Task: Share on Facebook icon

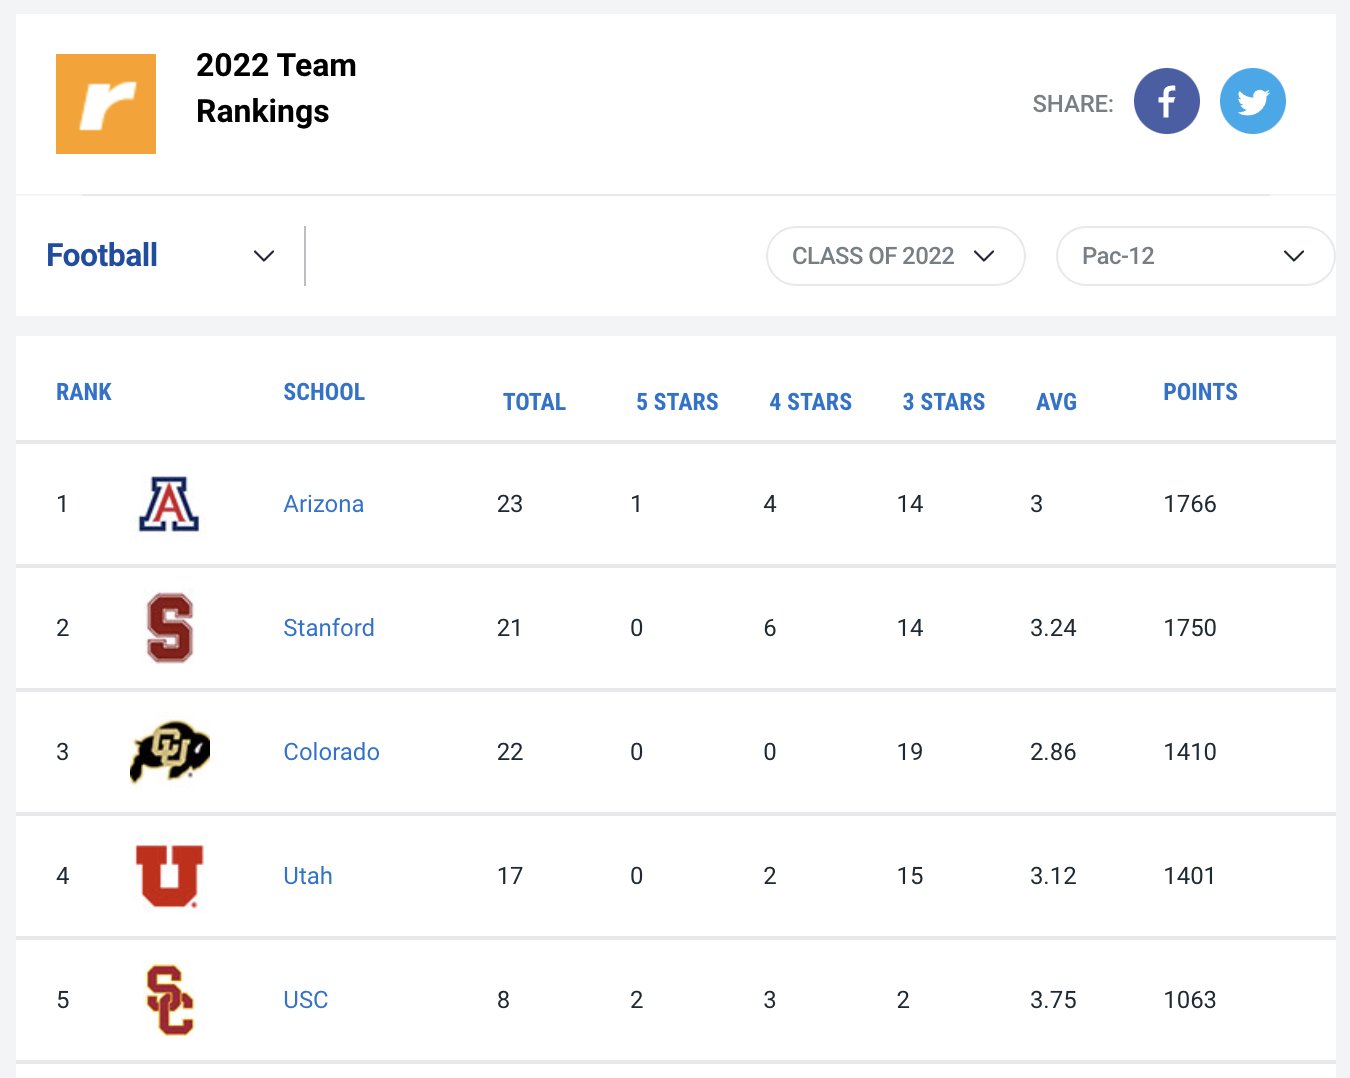Action: 1166,101
